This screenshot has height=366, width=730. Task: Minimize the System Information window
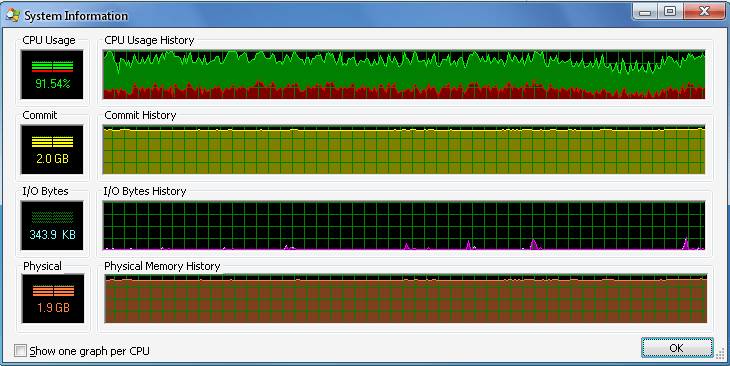645,12
